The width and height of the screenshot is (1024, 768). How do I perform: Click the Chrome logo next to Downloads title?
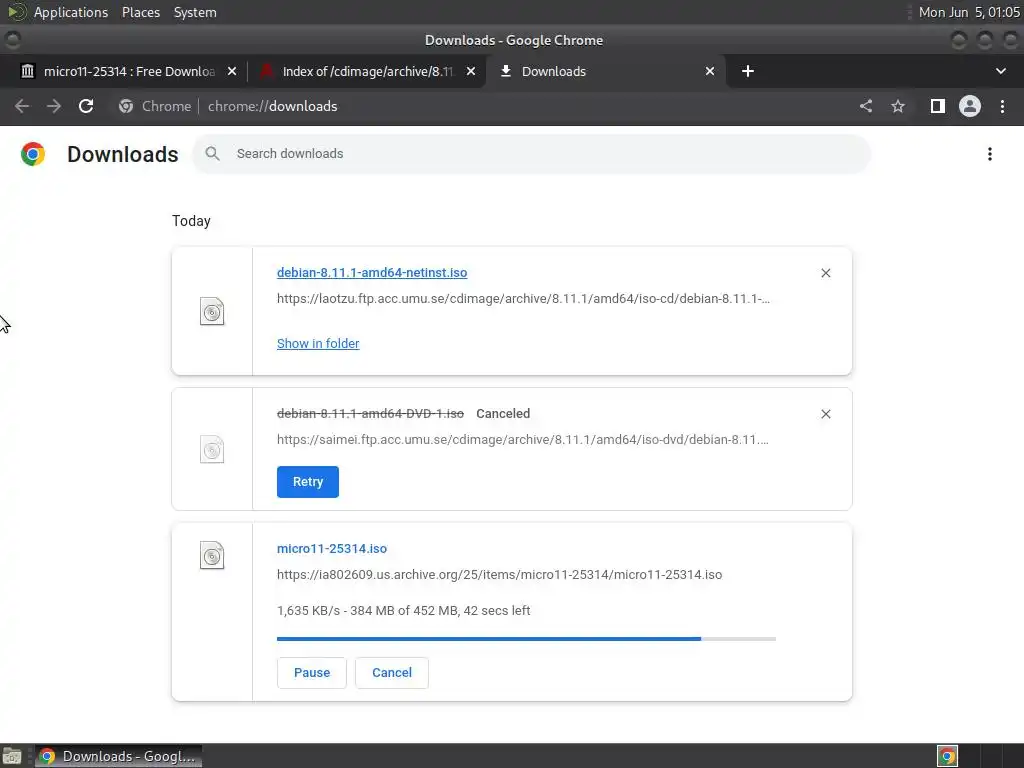(33, 154)
